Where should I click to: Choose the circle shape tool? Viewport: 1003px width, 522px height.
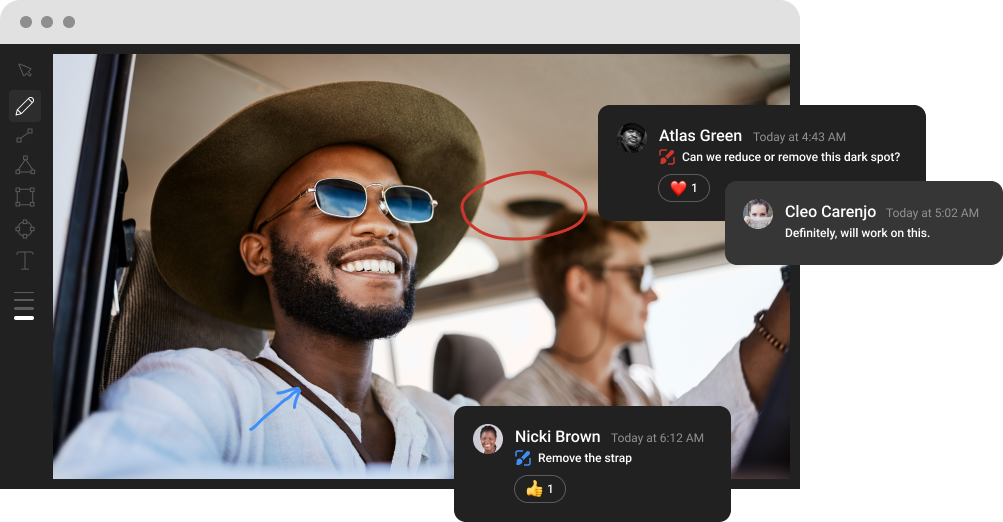(x=25, y=229)
